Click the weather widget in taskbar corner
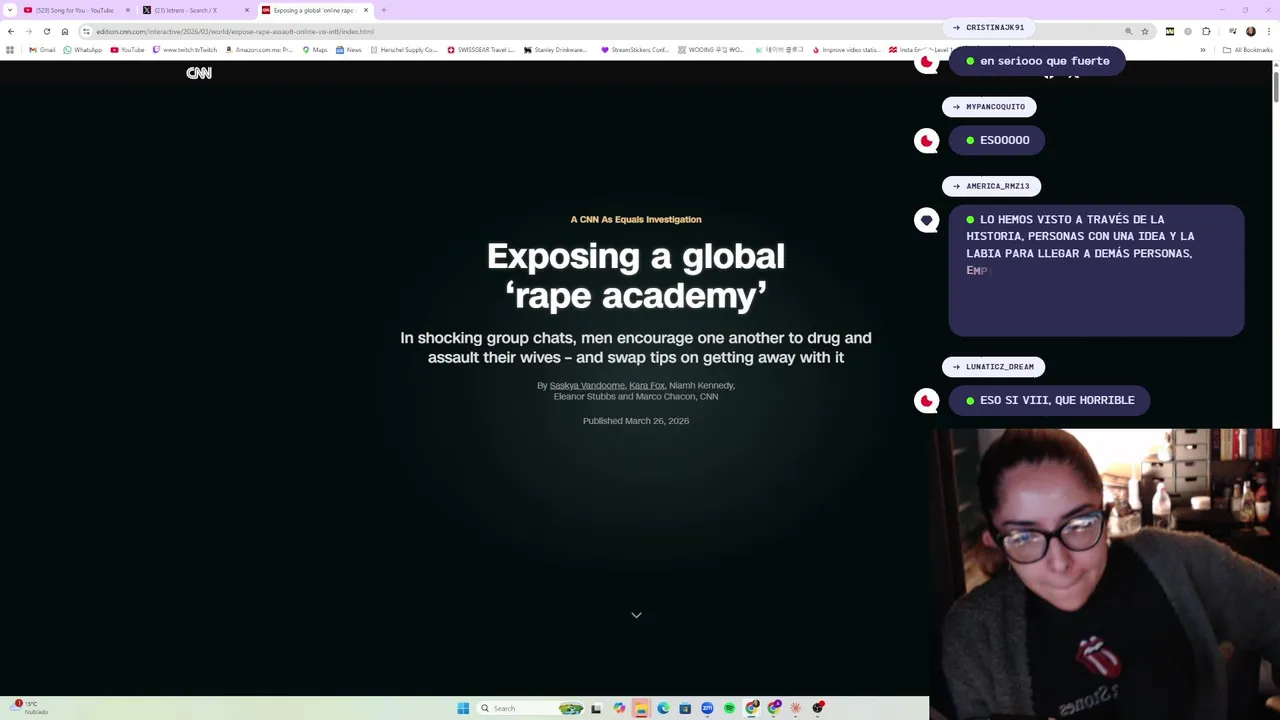 [x=30, y=707]
